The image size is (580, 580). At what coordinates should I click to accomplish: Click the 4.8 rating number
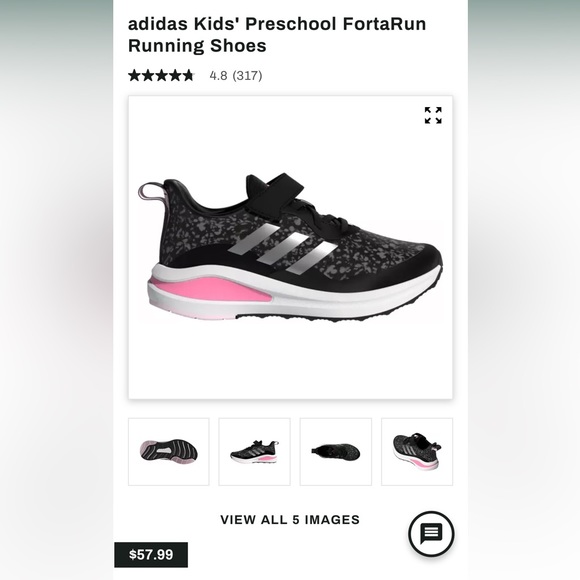click(x=218, y=76)
